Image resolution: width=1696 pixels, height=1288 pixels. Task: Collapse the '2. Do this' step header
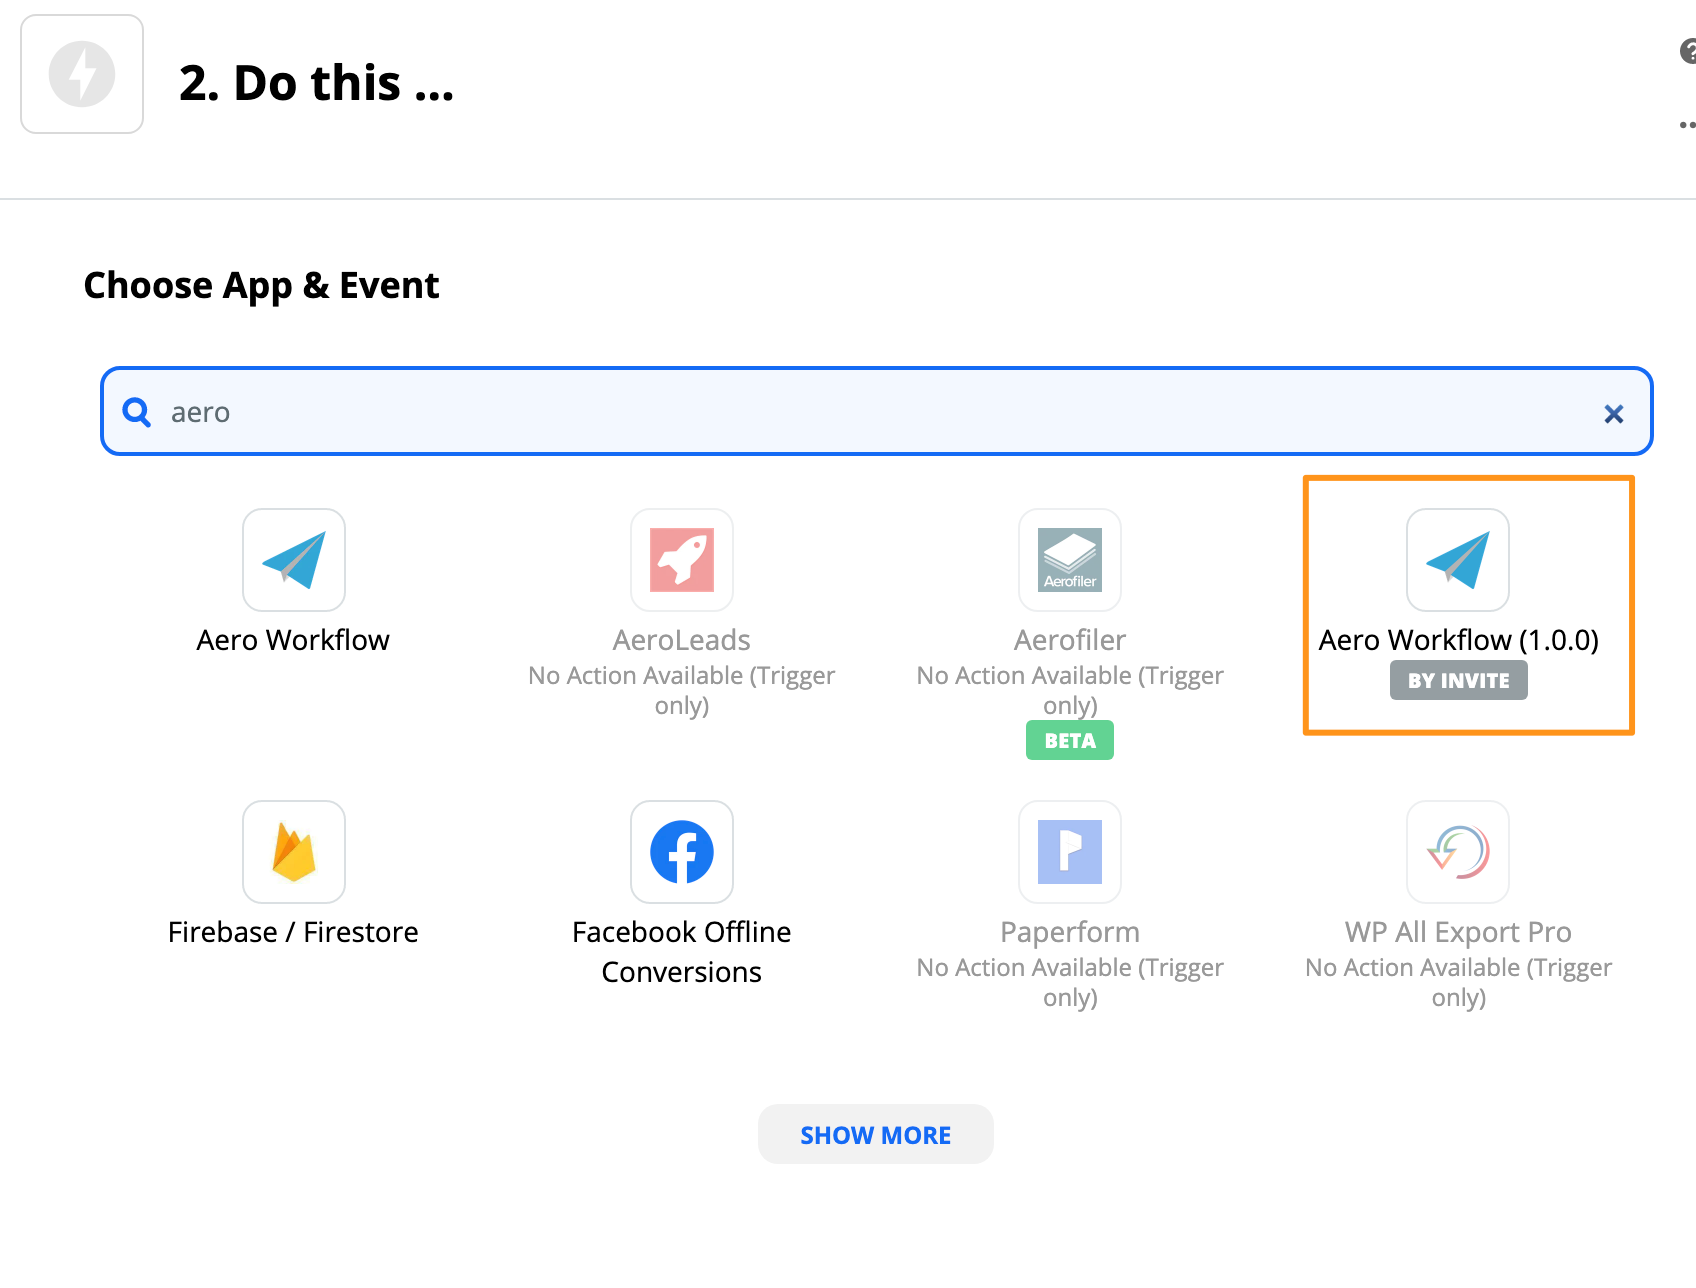(x=317, y=83)
